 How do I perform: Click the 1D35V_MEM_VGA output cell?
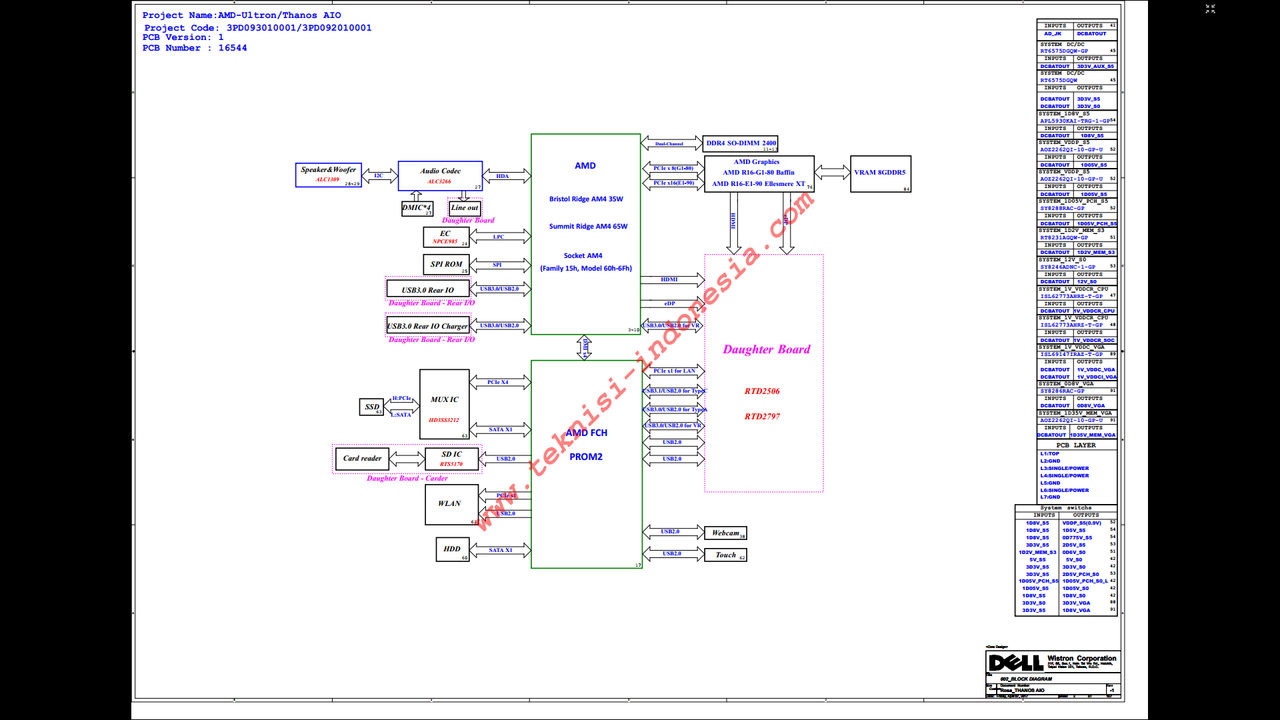1093,435
